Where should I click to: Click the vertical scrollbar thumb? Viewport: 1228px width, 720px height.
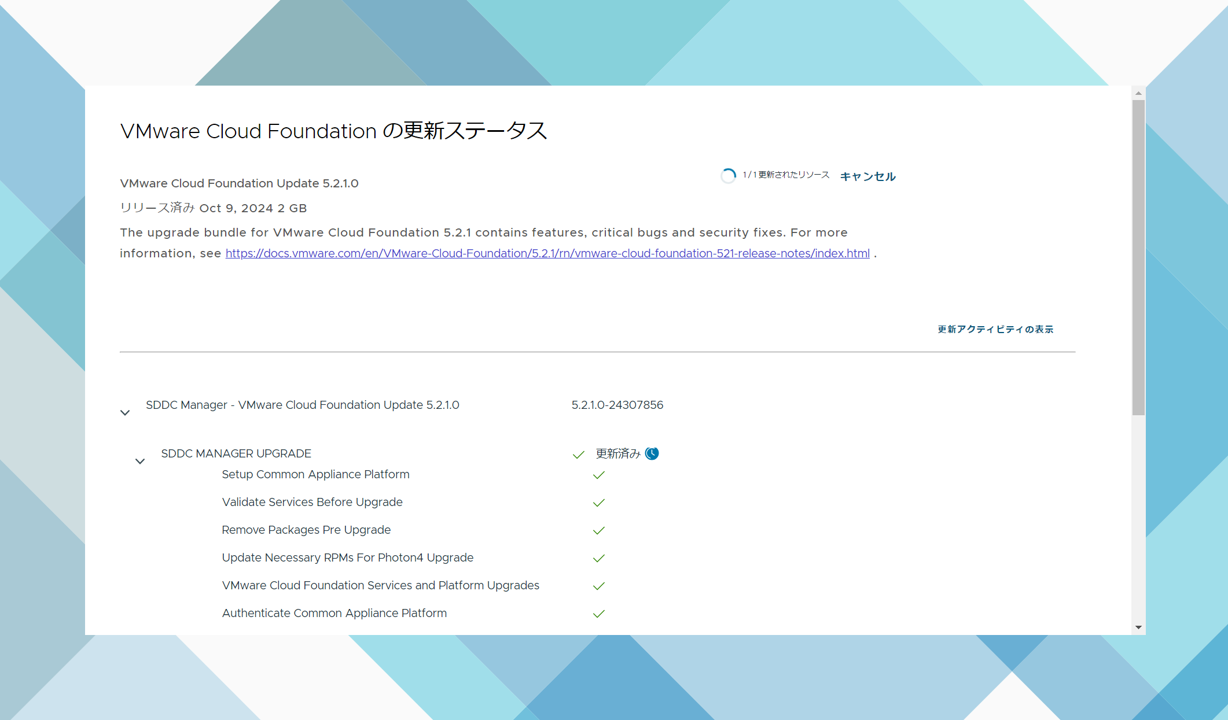1138,257
